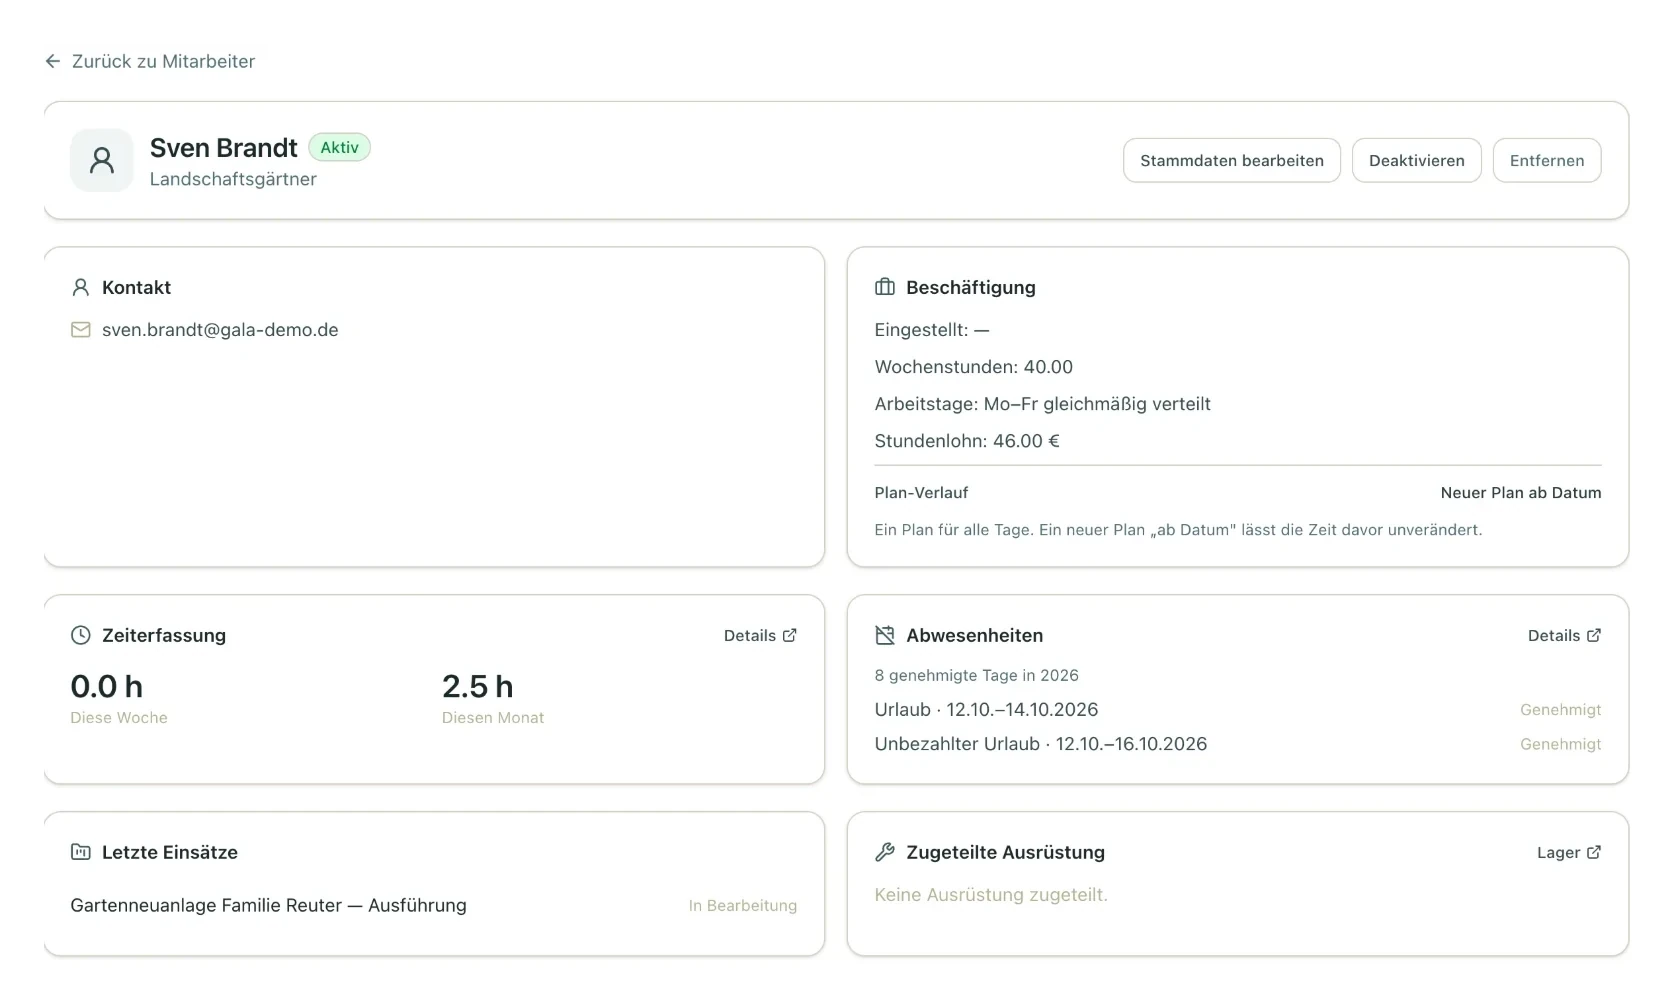Screen dimensions: 1674x1008
Task: Click Genehmigt status of the Urlaub row
Action: pos(1561,709)
